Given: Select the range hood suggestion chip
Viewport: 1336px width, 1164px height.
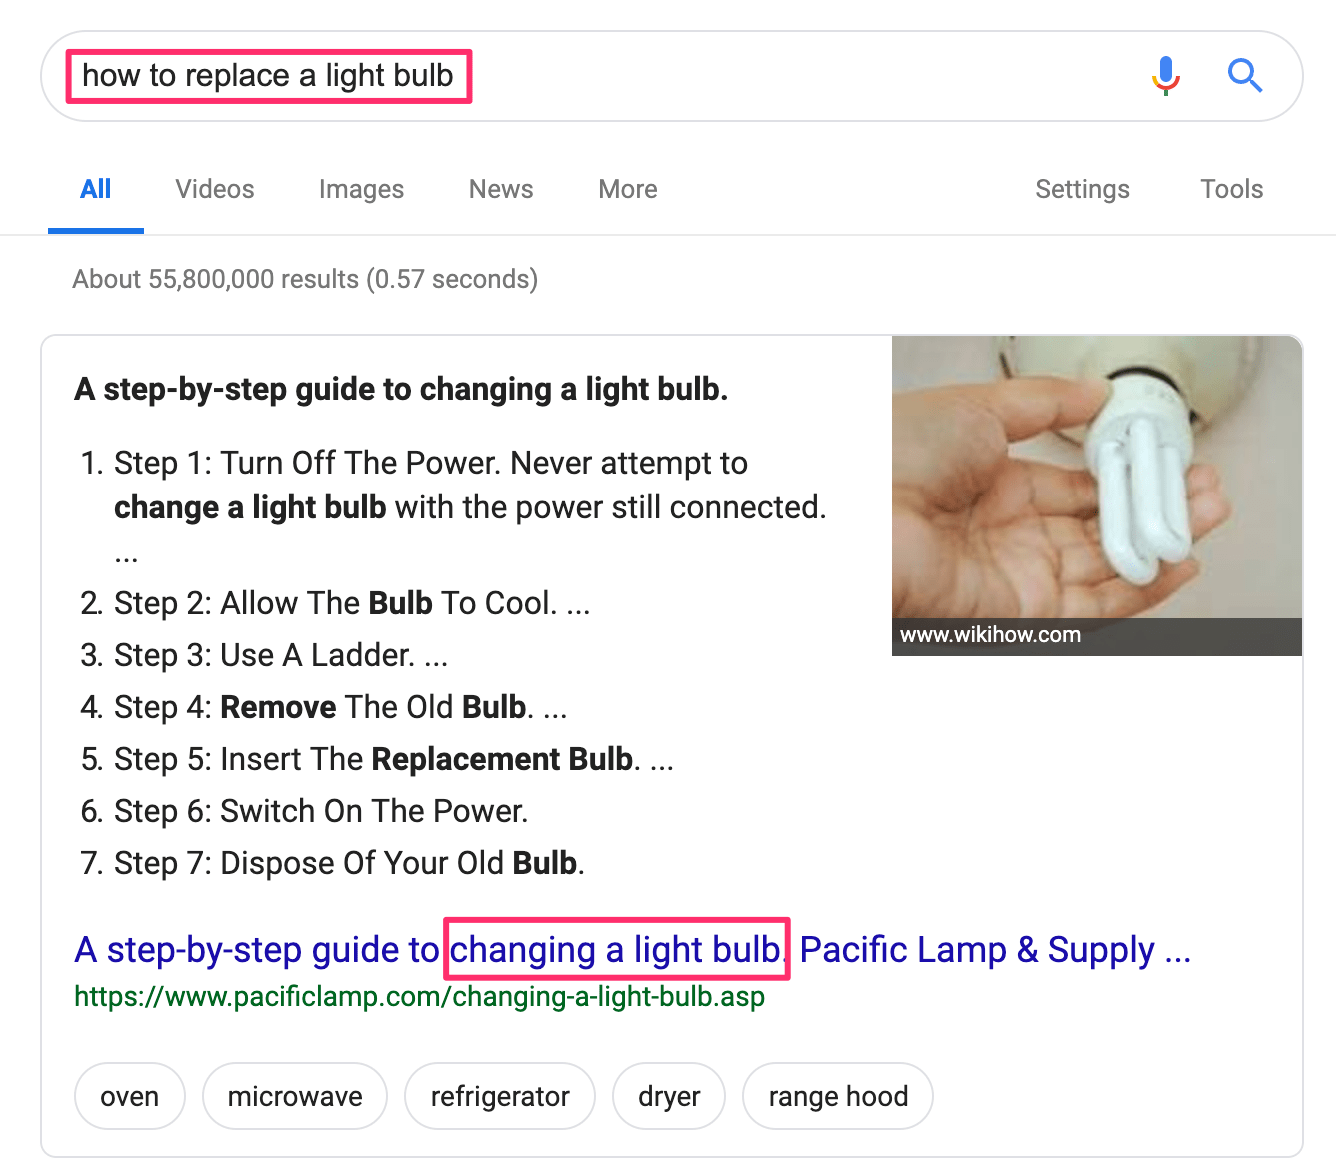Looking at the screenshot, I should pos(838,1096).
